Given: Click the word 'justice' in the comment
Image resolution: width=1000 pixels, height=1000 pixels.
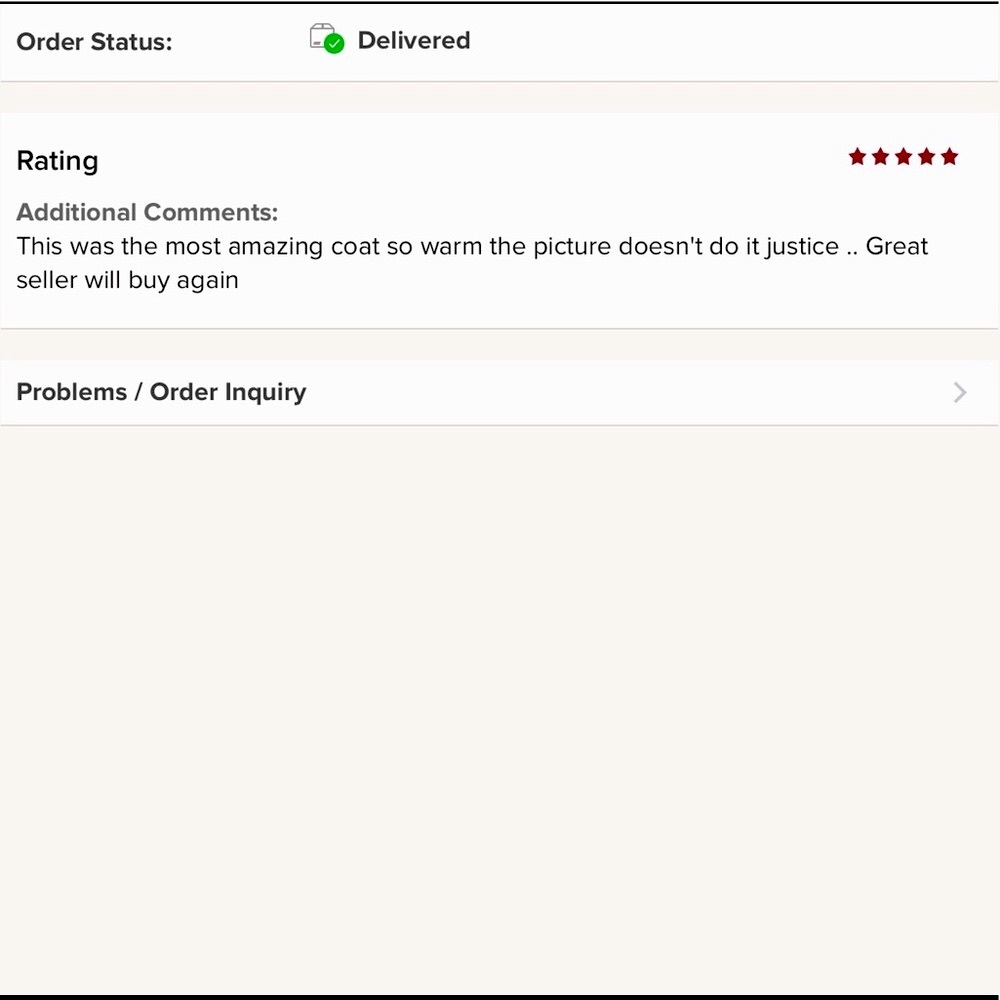Looking at the screenshot, I should 801,247.
